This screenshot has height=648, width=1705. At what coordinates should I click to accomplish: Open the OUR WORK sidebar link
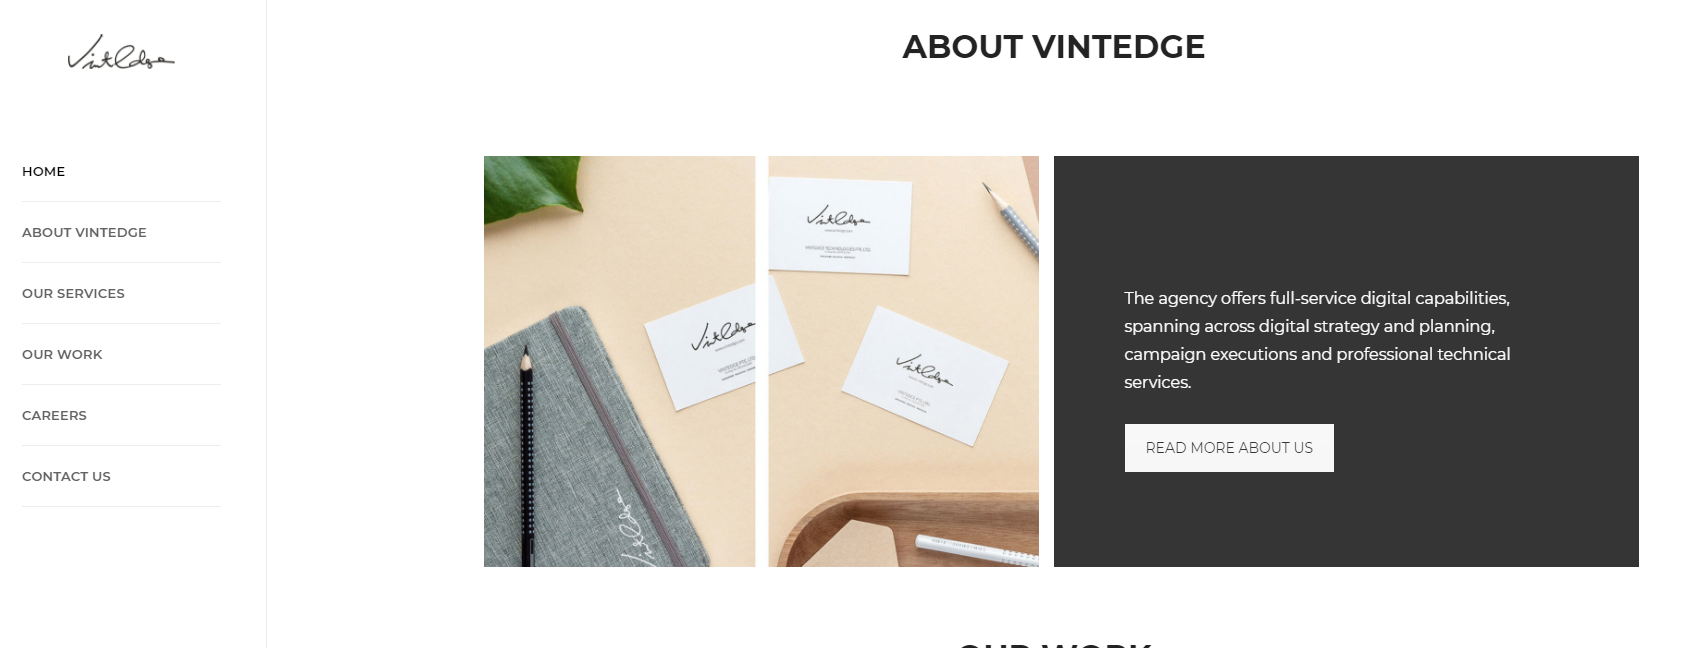[x=62, y=355]
